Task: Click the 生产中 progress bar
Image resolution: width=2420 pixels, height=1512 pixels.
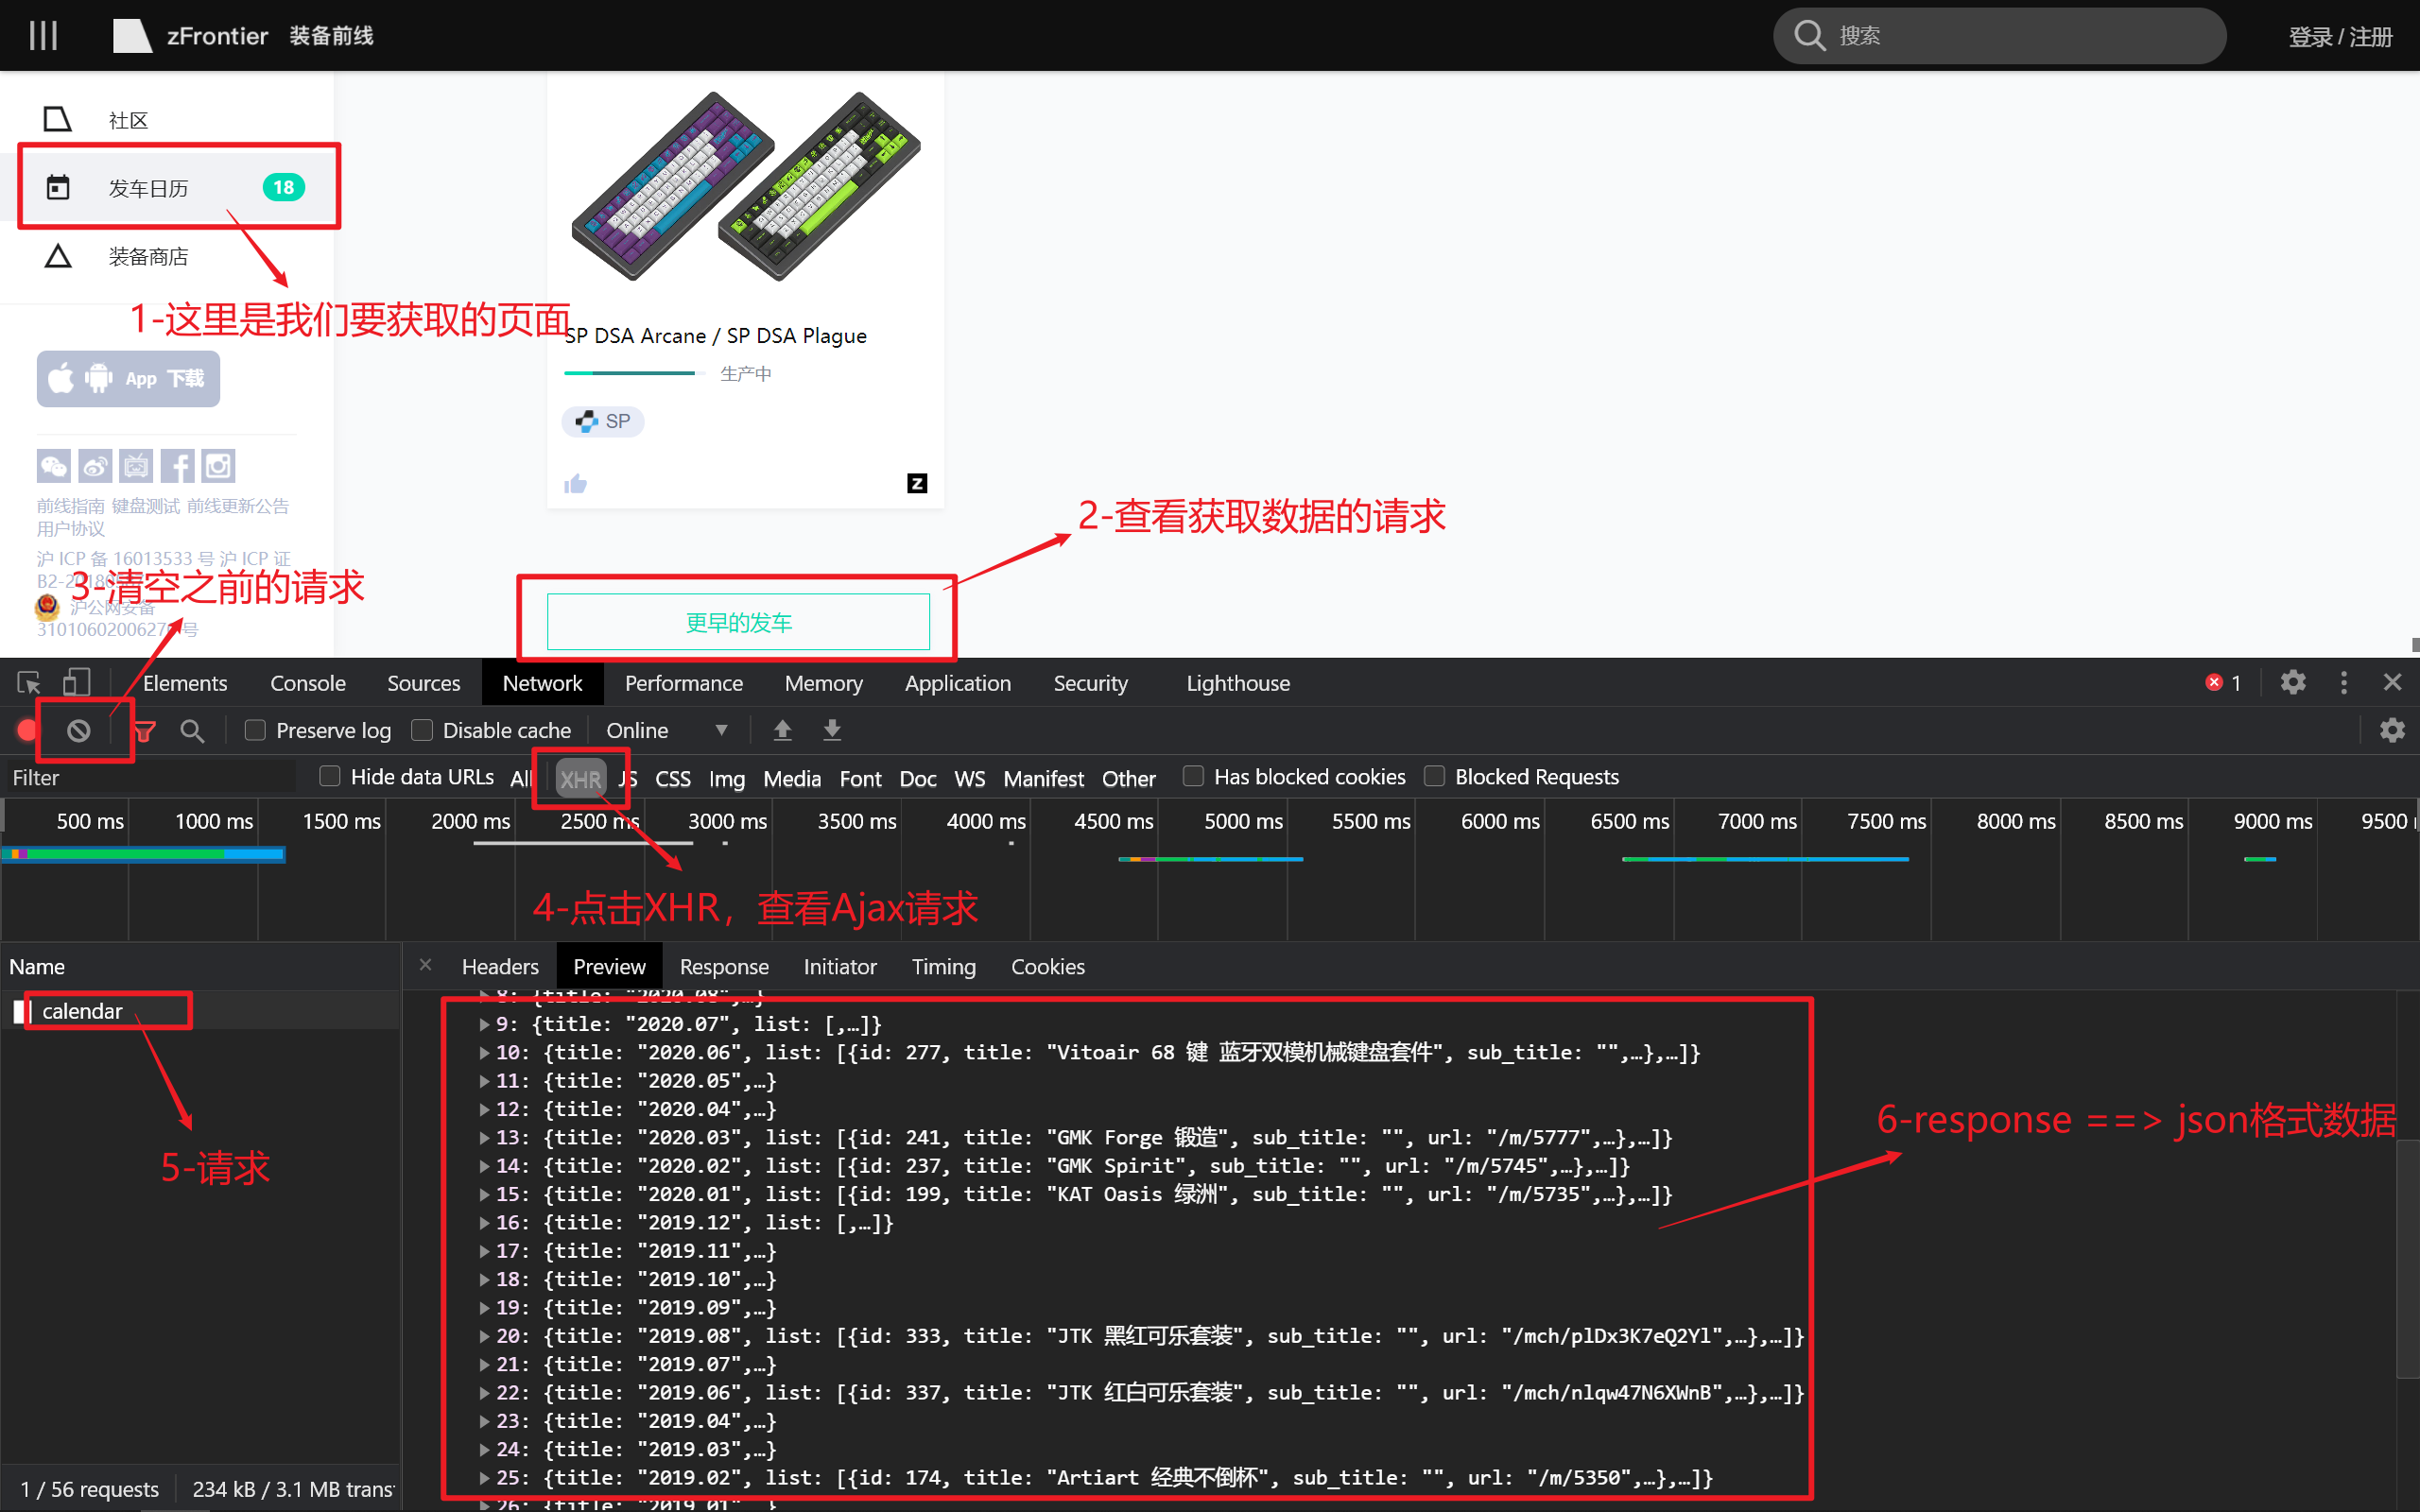Action: [x=634, y=373]
